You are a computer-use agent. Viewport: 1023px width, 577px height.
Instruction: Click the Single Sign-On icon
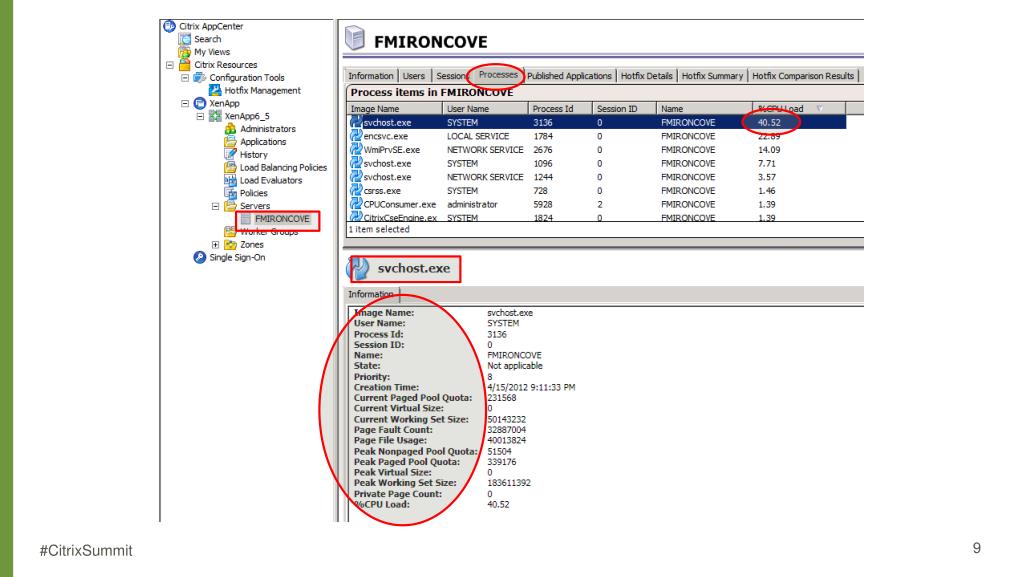[200, 257]
